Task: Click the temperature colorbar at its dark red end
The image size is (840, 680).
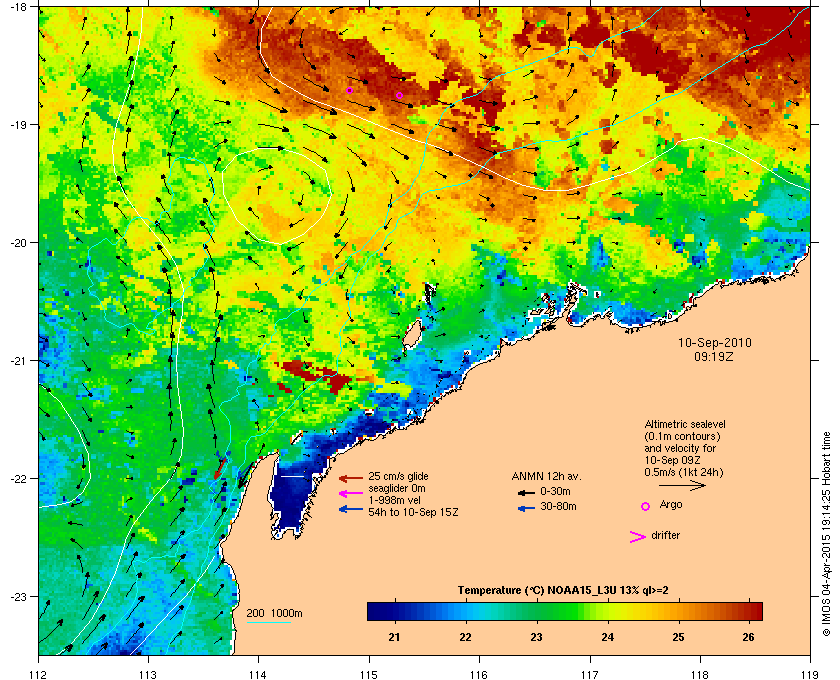Action: tap(755, 611)
